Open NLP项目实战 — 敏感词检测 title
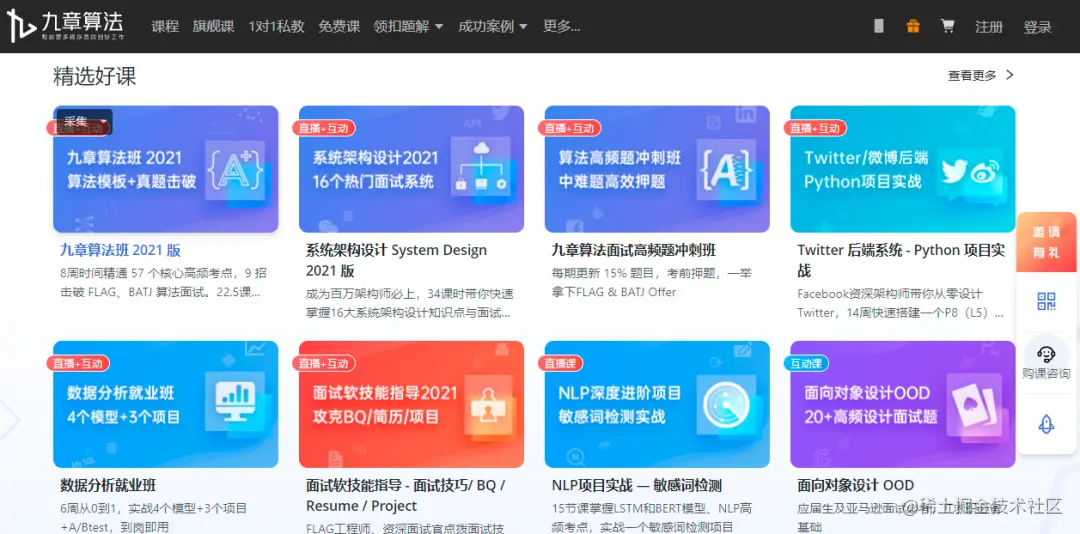The image size is (1080, 534). pyautogui.click(x=636, y=486)
